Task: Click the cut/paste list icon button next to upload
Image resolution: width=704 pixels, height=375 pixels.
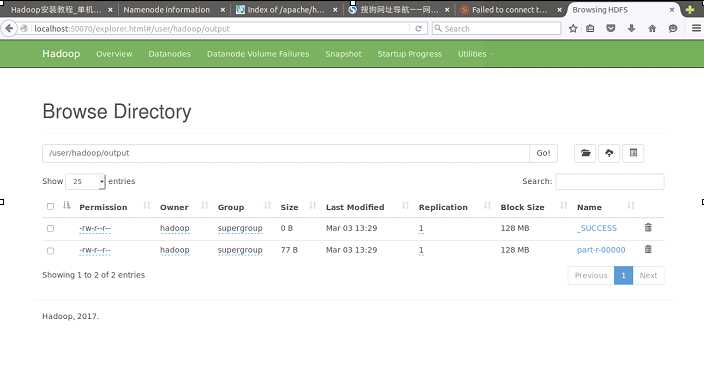Action: click(633, 153)
